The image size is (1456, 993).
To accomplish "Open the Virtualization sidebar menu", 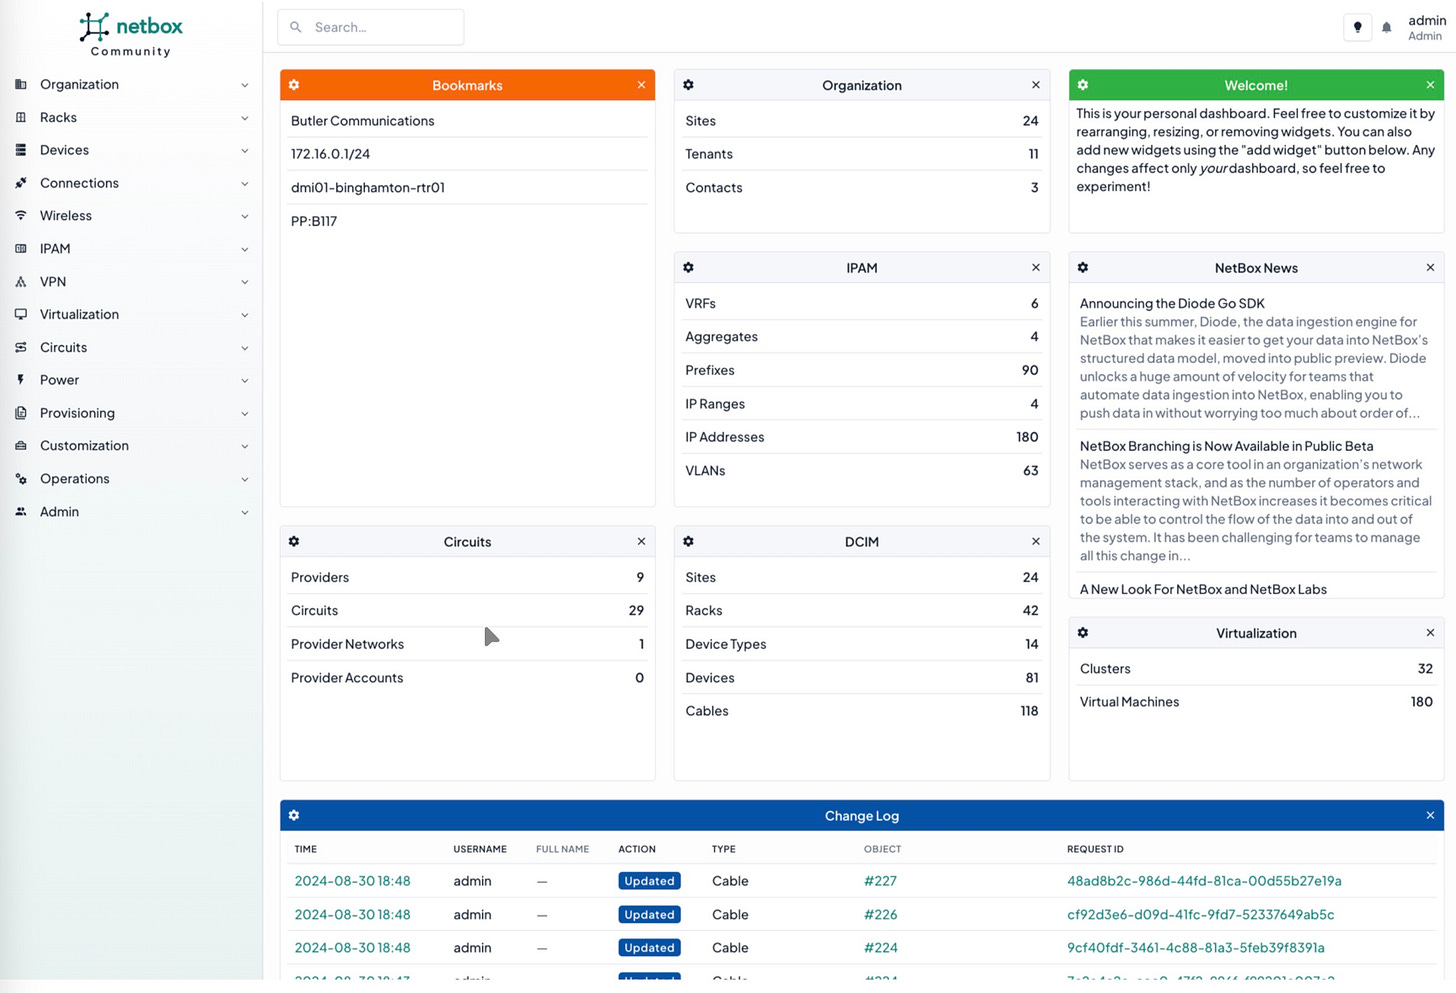I will [131, 314].
